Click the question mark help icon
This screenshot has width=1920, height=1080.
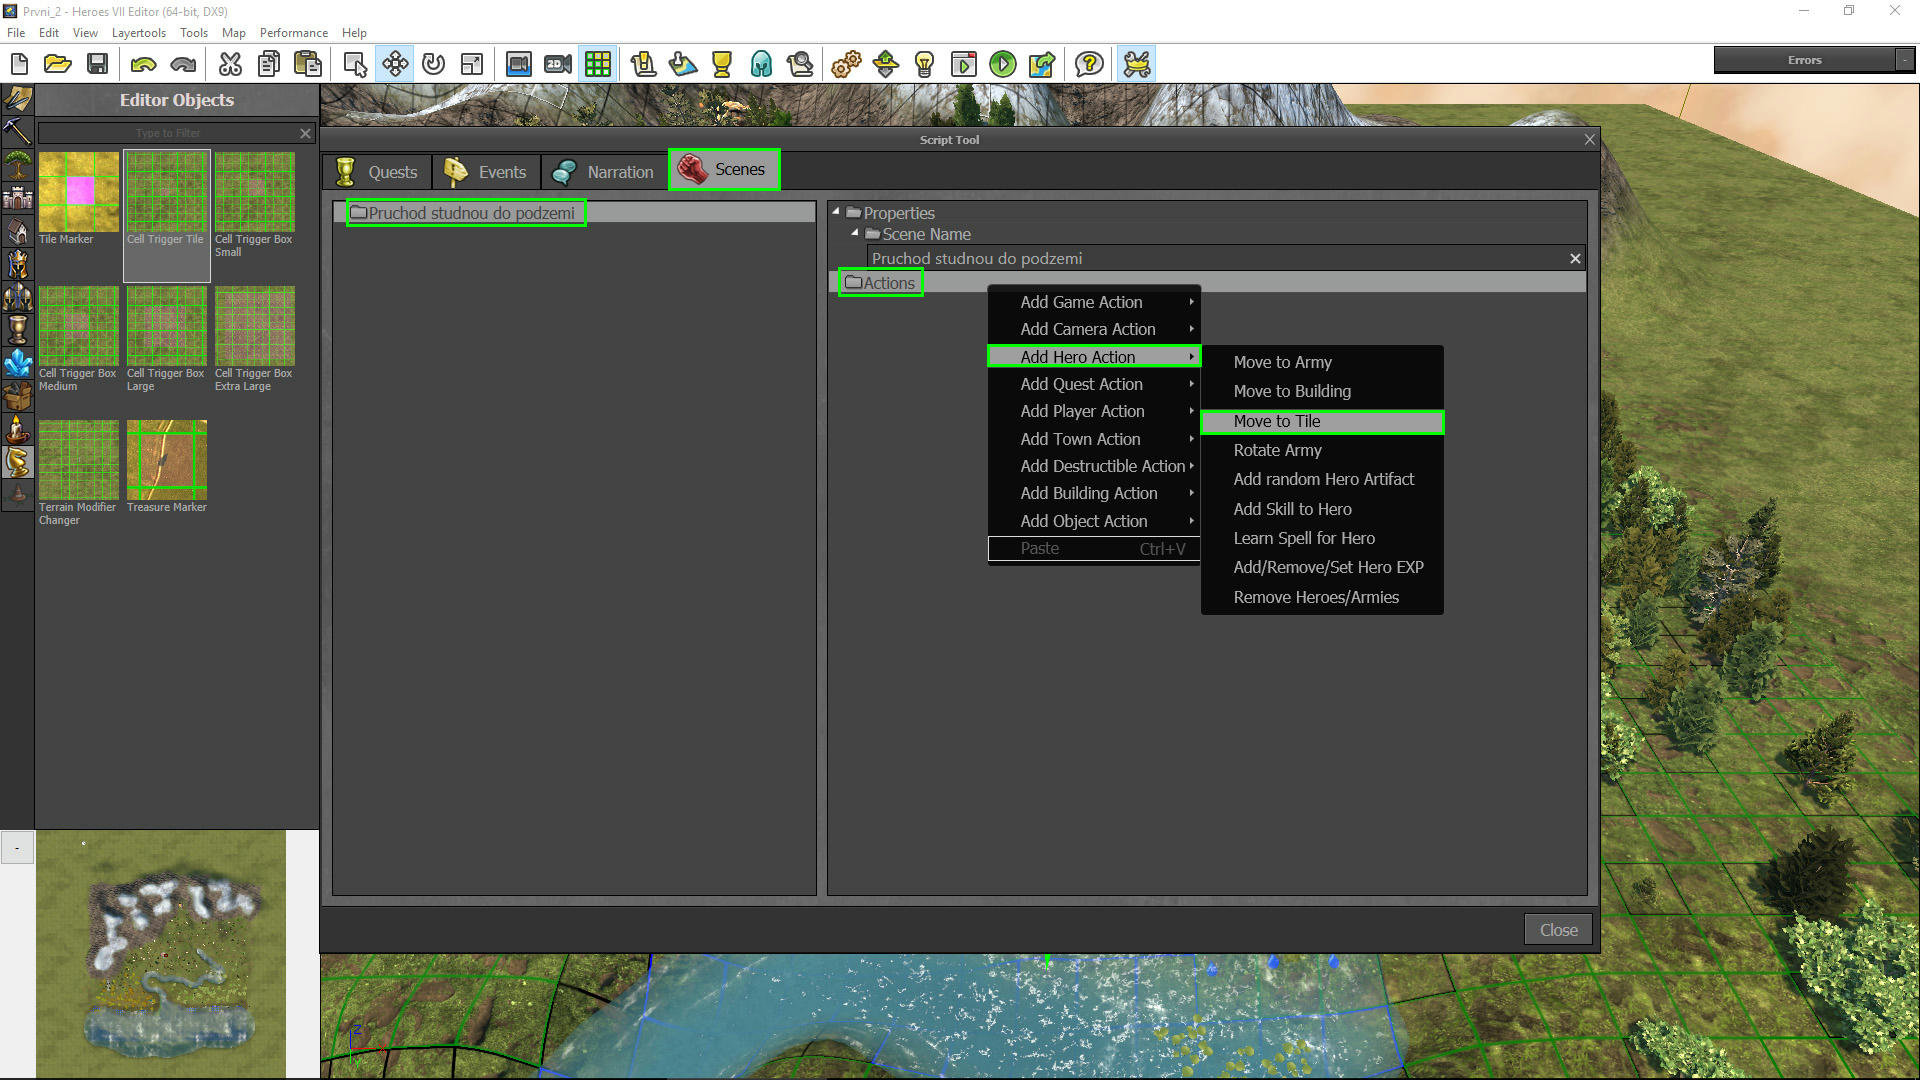tap(1089, 64)
